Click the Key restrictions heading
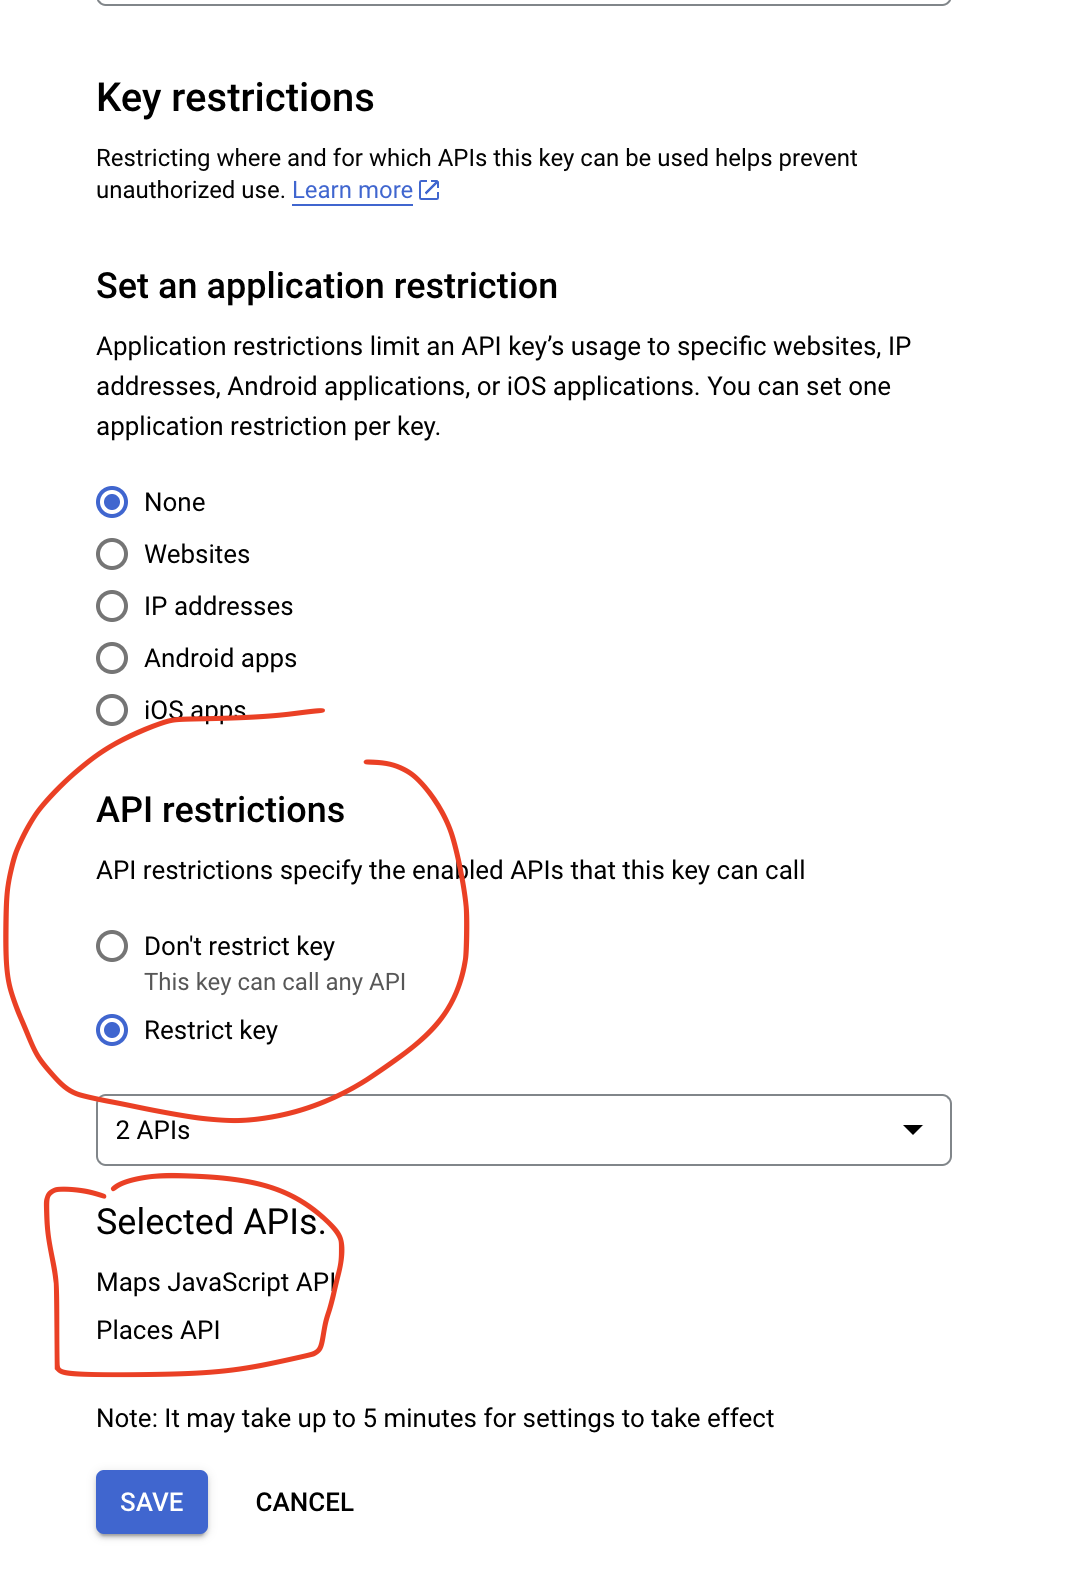The height and width of the screenshot is (1592, 1092). pyautogui.click(x=235, y=98)
